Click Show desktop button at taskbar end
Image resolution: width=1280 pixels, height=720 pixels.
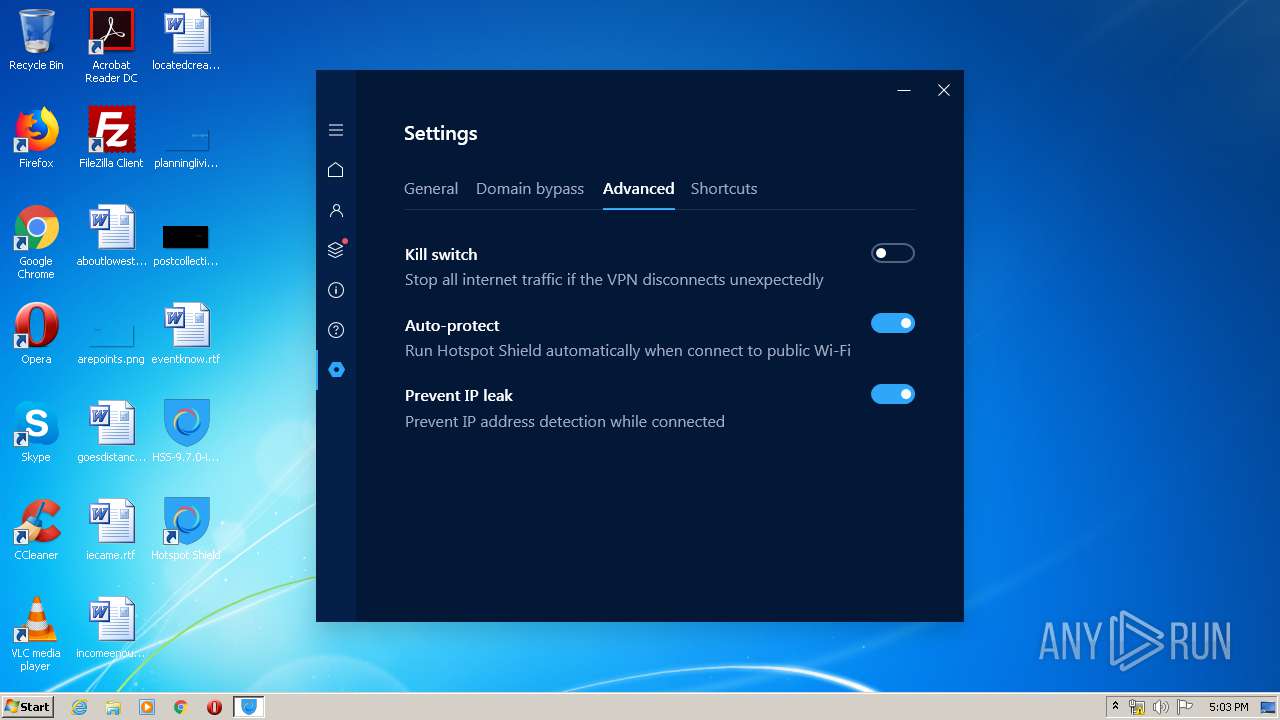coord(1269,707)
